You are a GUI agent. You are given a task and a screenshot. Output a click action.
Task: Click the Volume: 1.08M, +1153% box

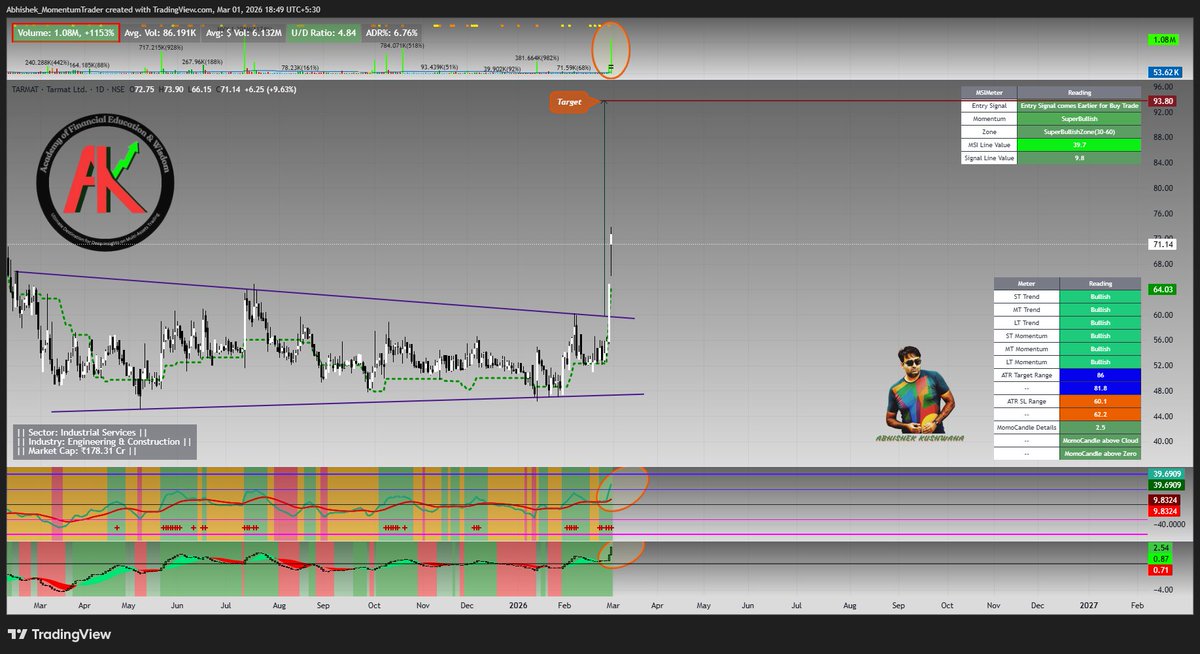pyautogui.click(x=64, y=32)
